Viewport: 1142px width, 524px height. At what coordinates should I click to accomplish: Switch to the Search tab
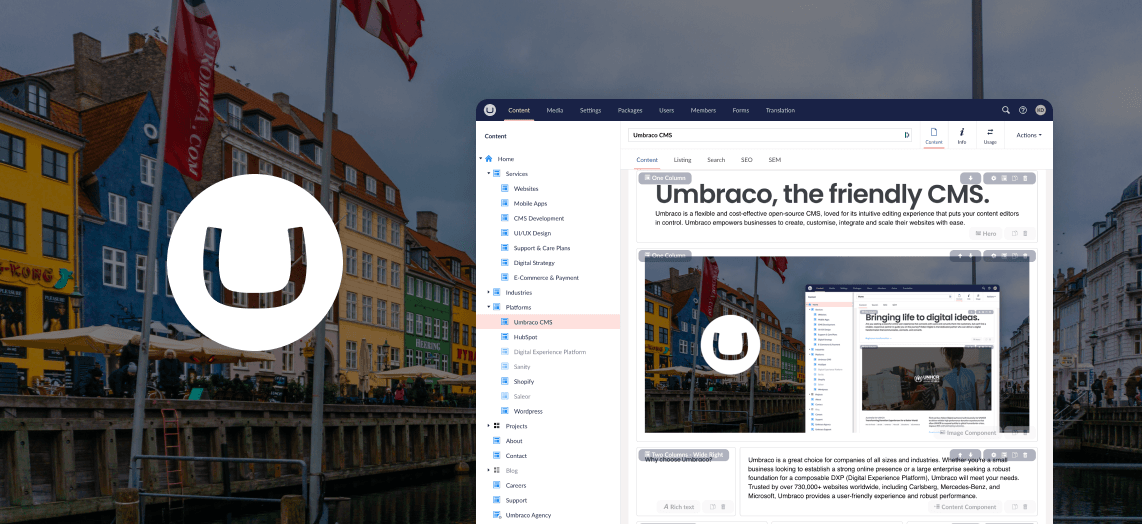point(716,160)
